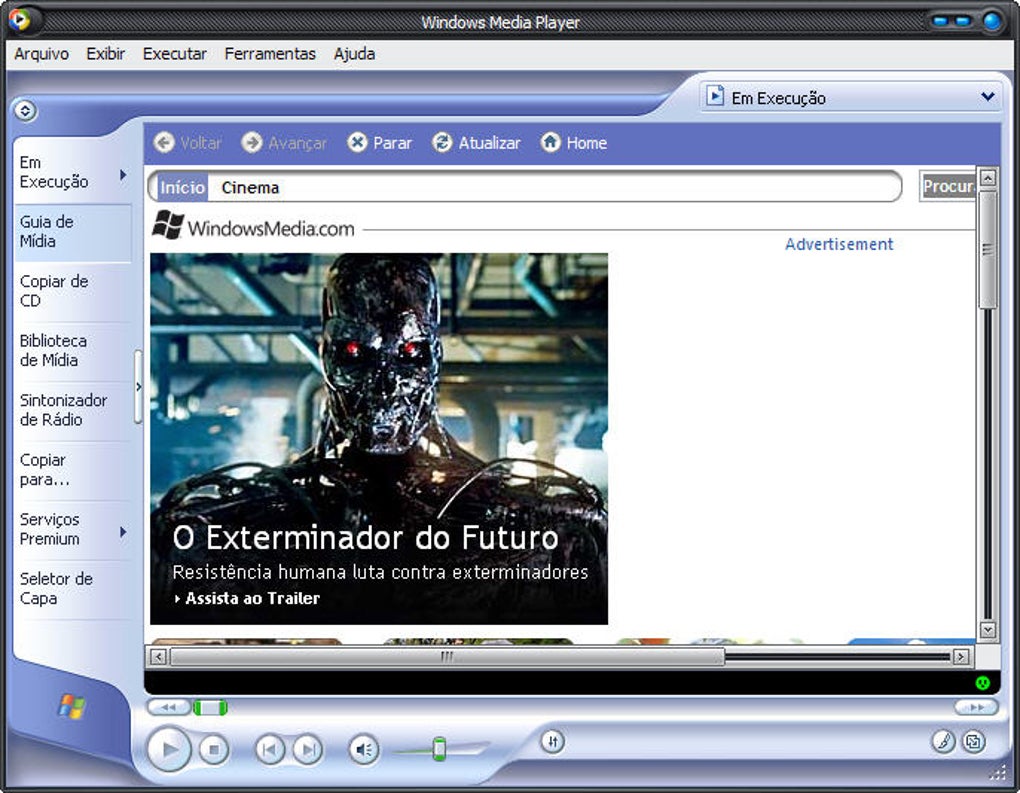The height and width of the screenshot is (793, 1020).
Task: Skip to previous track button
Action: pyautogui.click(x=269, y=750)
